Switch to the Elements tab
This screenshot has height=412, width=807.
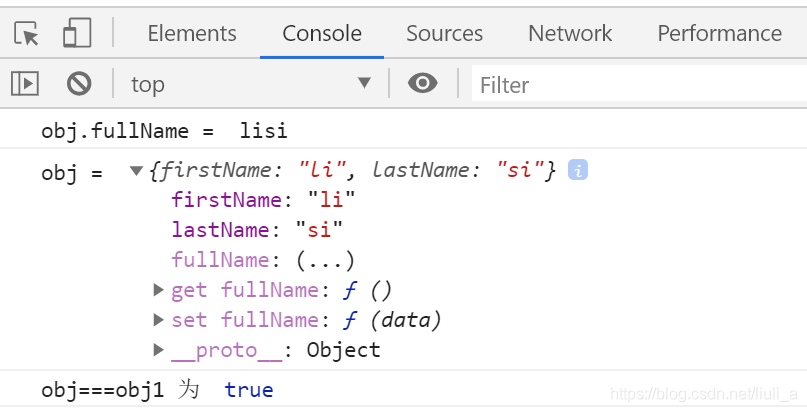tap(192, 33)
